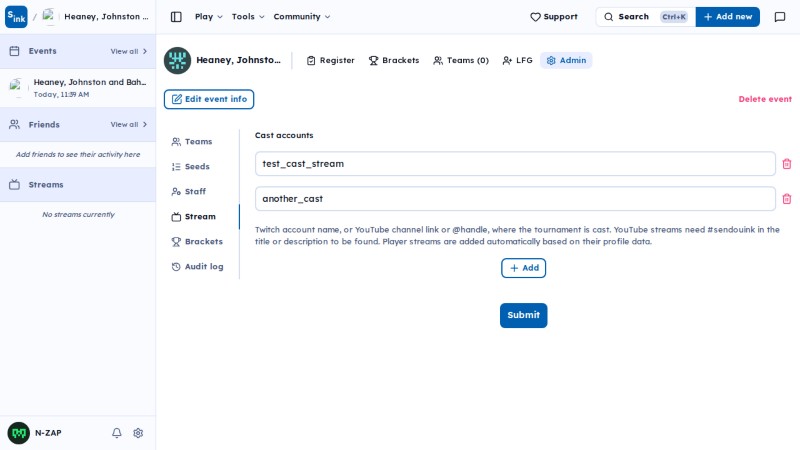Click the Heaney, Johnston breadcrumb title
Image resolution: width=800 pixels, height=450 pixels.
tap(106, 17)
